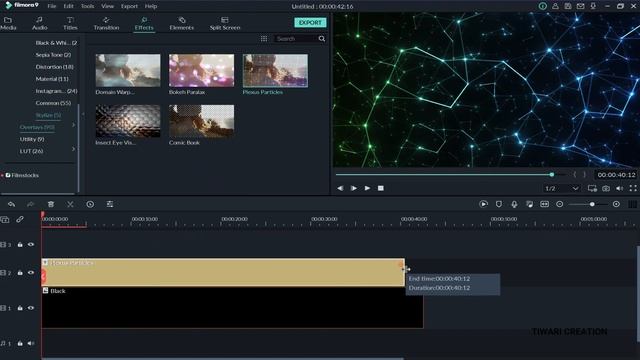Select the Black & White effects category
This screenshot has width=640, height=360.
pyautogui.click(x=56, y=42)
